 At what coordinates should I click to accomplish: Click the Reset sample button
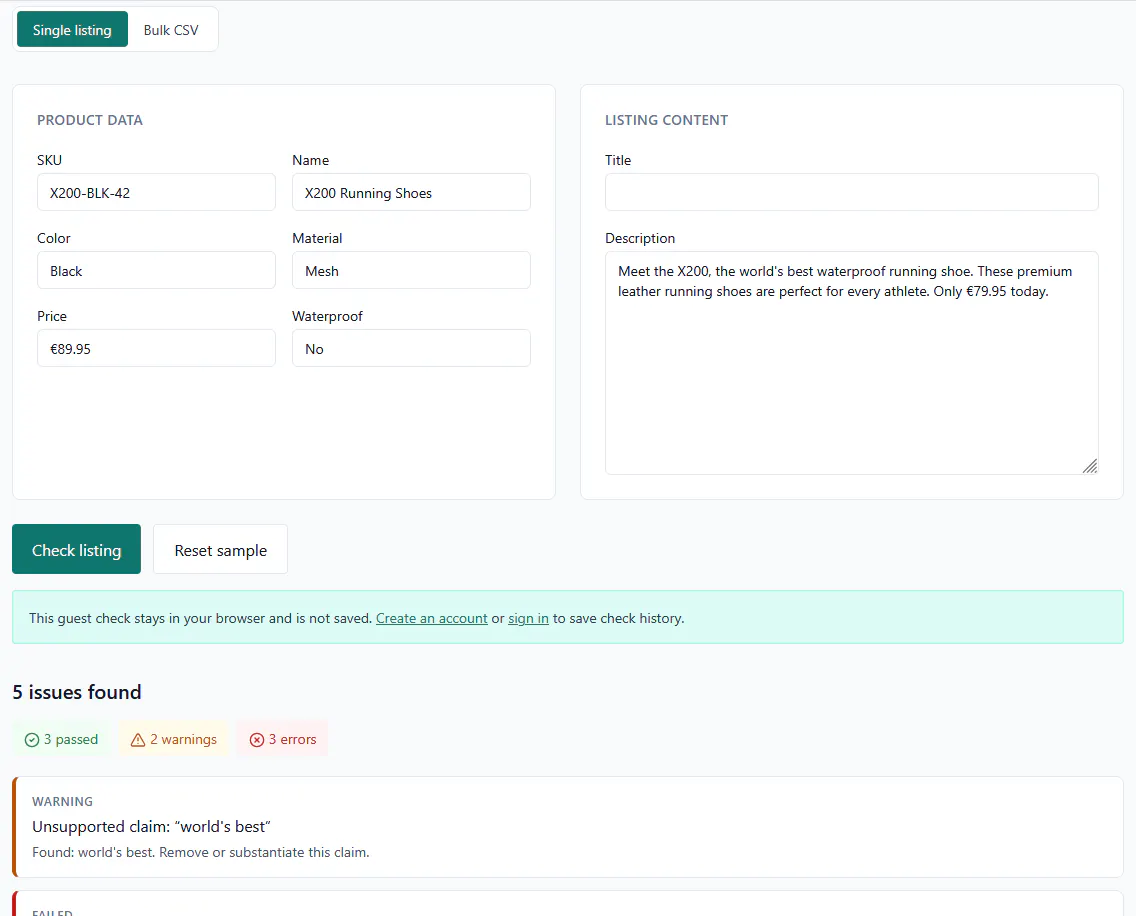[220, 549]
